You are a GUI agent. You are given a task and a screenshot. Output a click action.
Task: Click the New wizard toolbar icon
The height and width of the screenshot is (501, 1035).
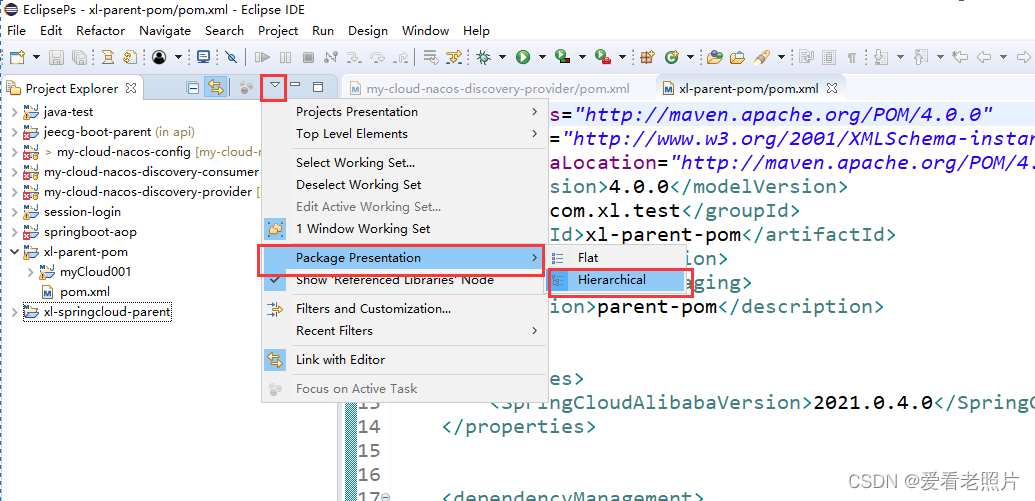tap(17, 57)
